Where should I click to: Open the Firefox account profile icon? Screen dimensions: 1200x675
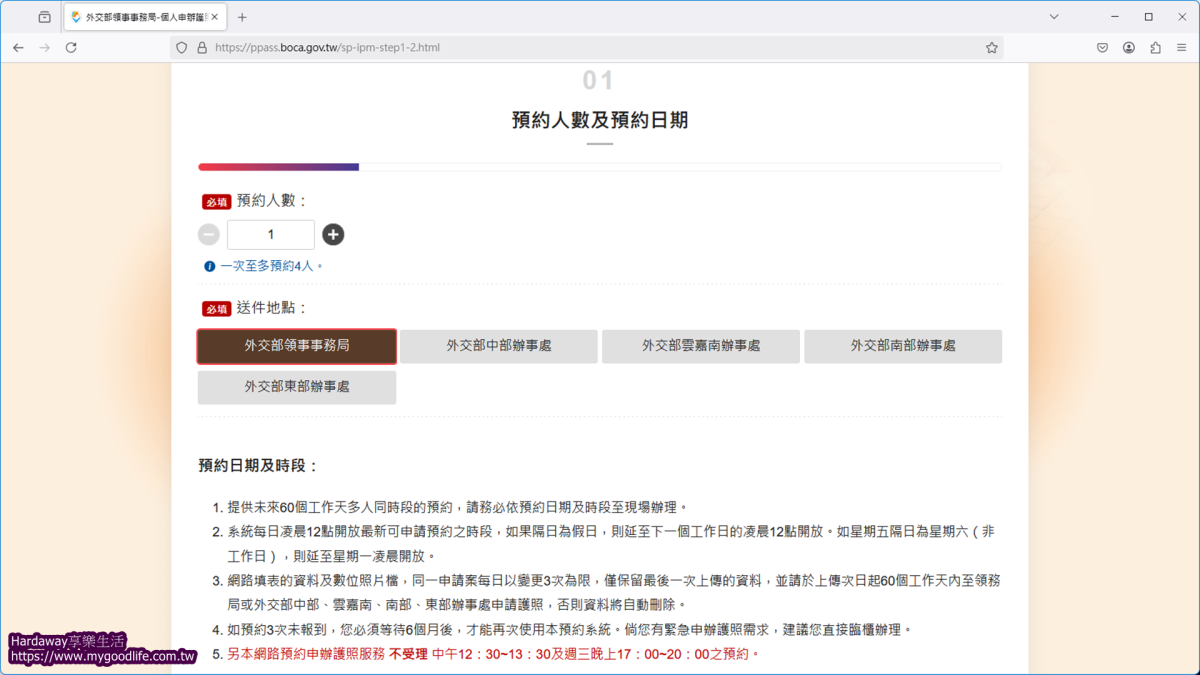coord(1131,47)
